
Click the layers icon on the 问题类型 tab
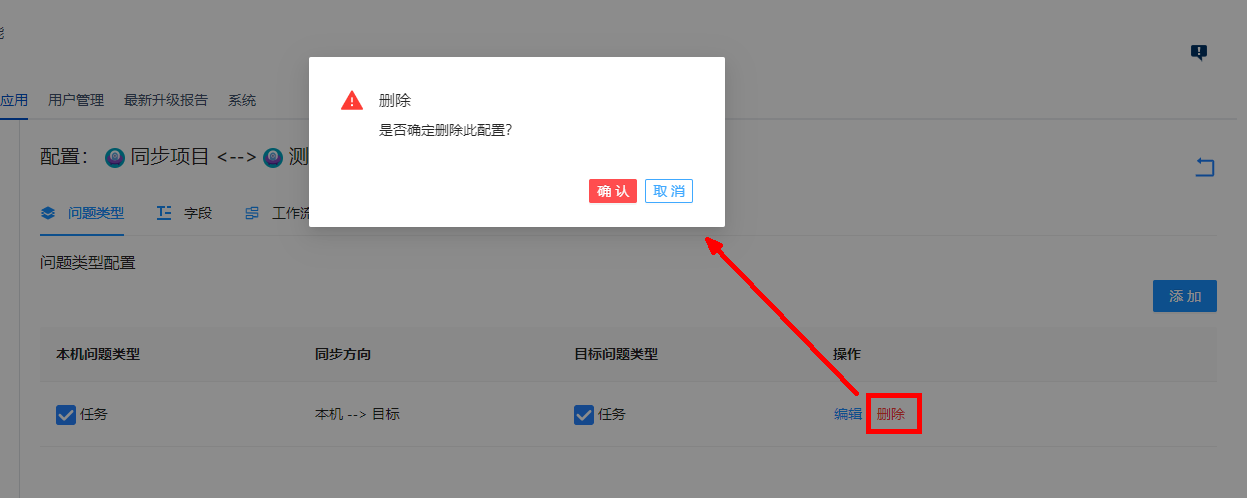[47, 213]
